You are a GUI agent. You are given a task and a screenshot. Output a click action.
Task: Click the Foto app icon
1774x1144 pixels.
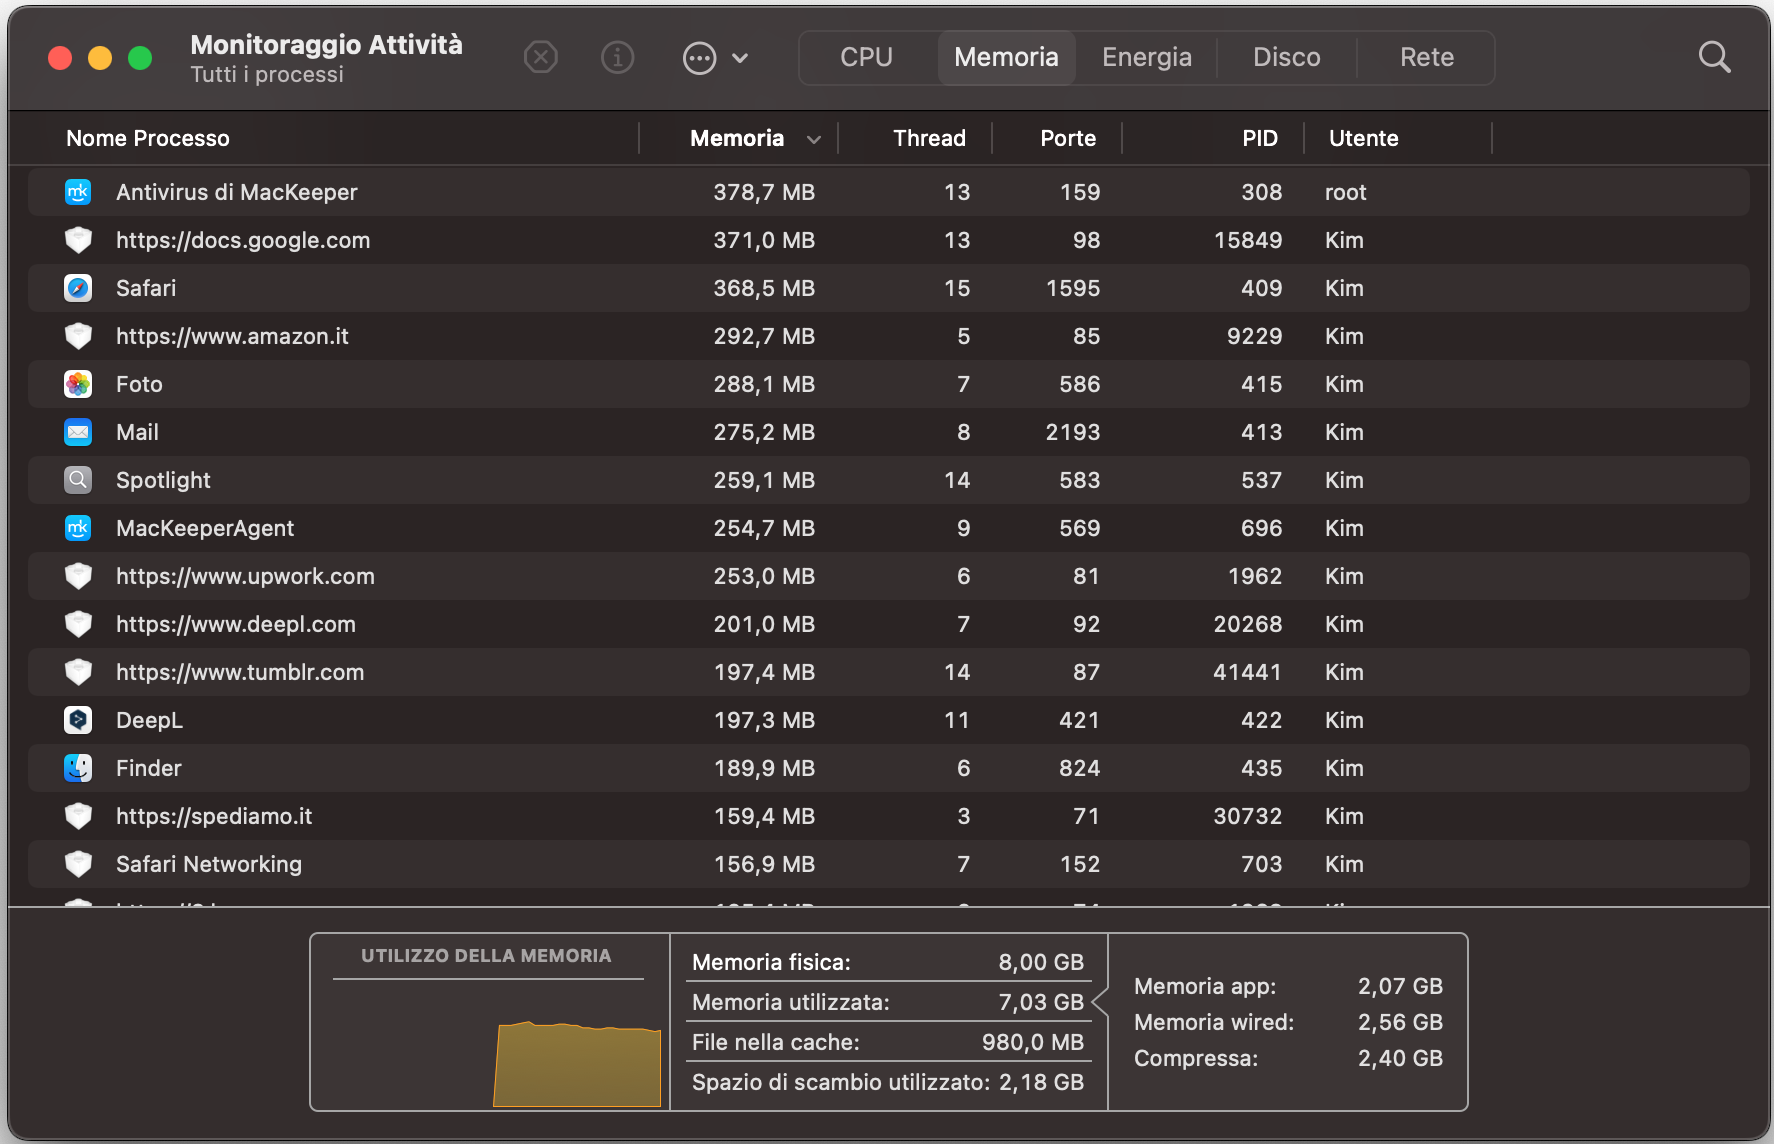click(x=78, y=384)
